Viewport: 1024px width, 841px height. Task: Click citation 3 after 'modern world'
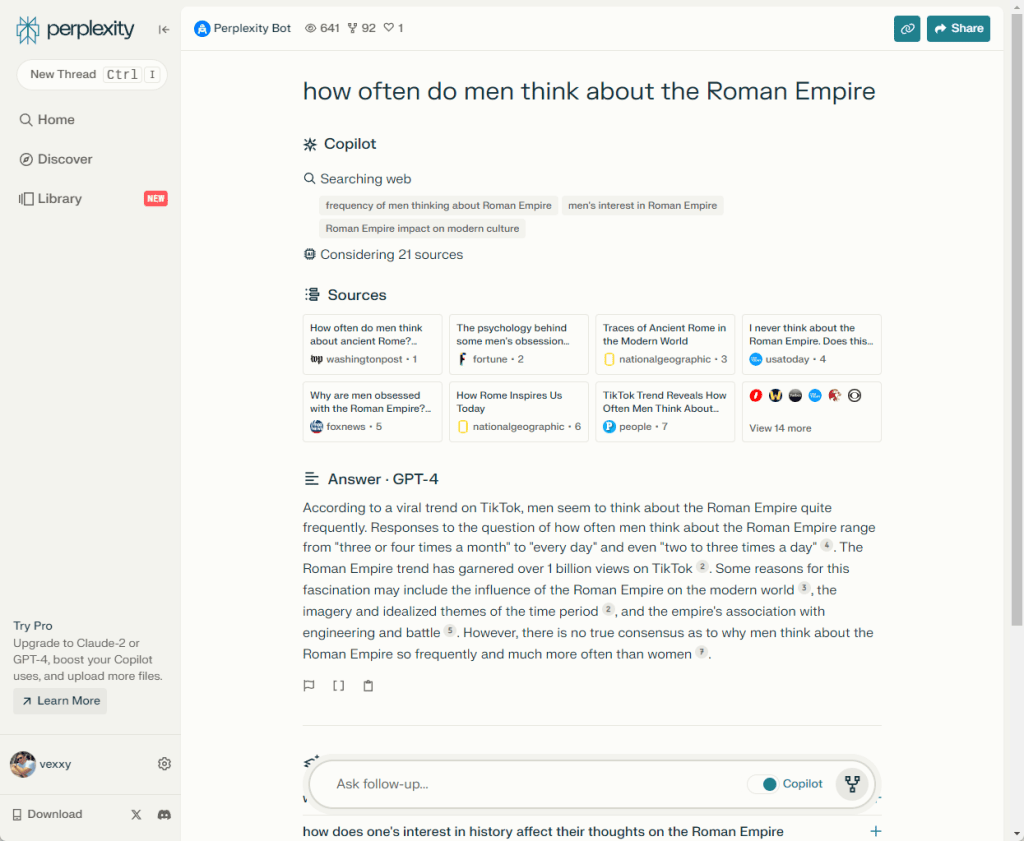click(804, 588)
